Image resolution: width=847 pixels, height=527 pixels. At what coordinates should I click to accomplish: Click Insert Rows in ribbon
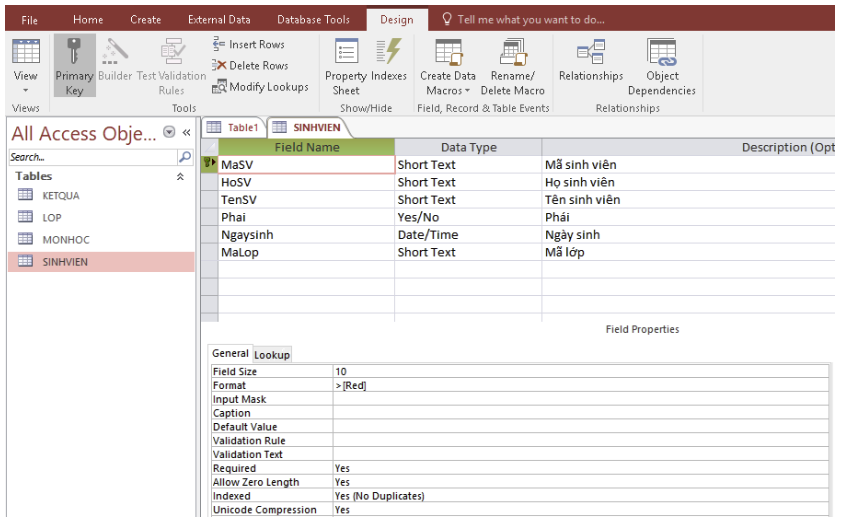[x=248, y=44]
